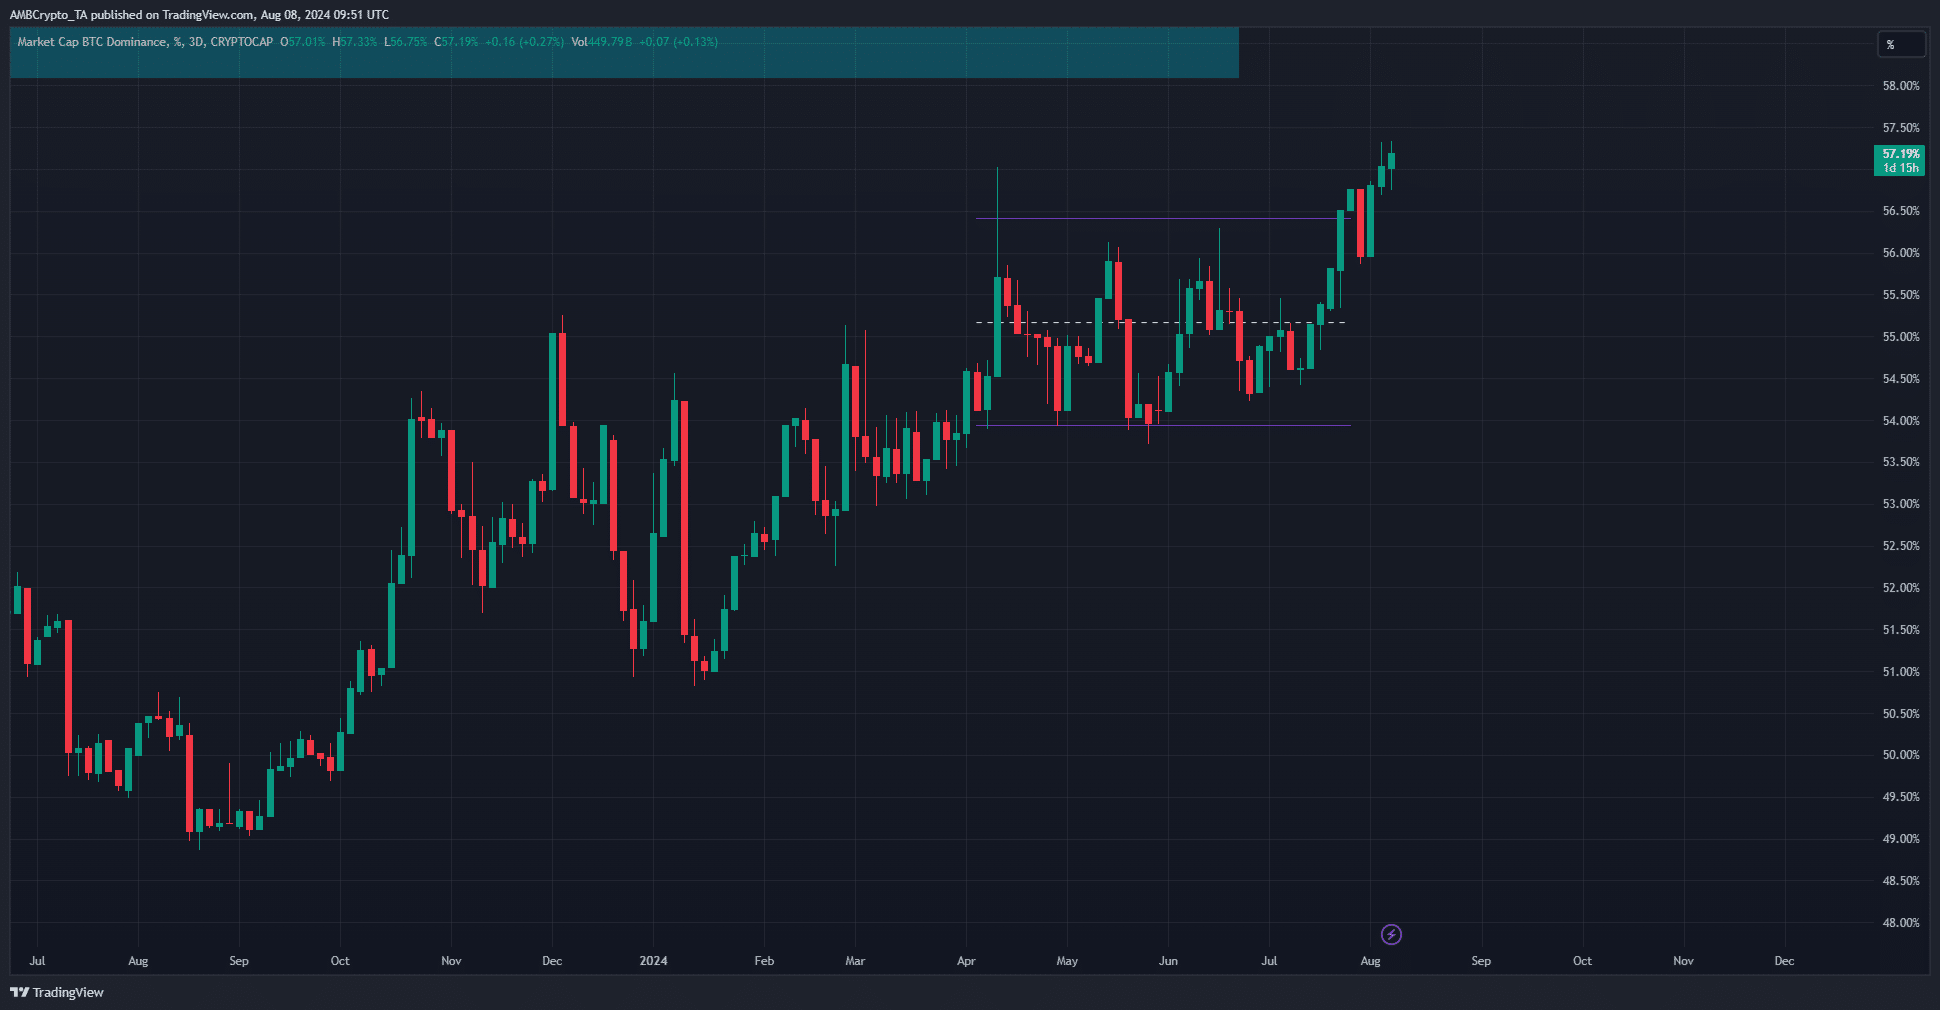Click the 57.50% price axis label
The height and width of the screenshot is (1010, 1940).
1900,128
